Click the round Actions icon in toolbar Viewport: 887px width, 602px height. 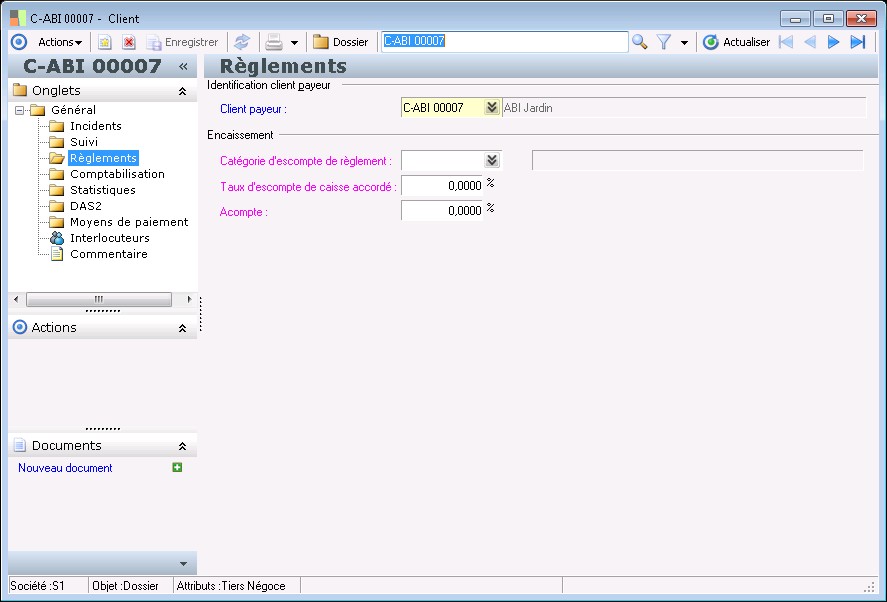19,42
